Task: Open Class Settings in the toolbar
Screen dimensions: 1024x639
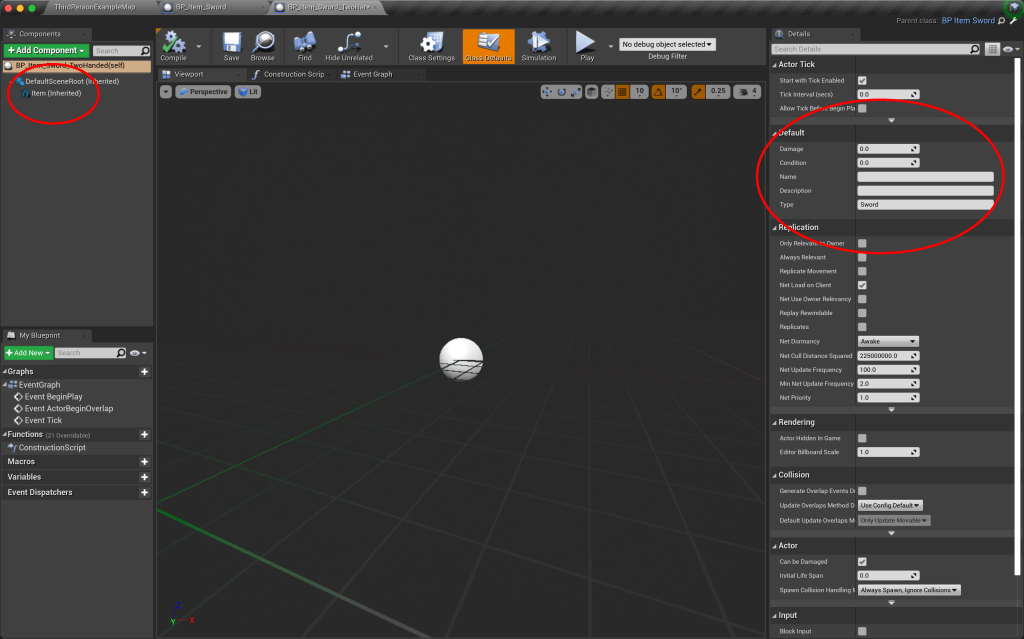Action: [431, 42]
